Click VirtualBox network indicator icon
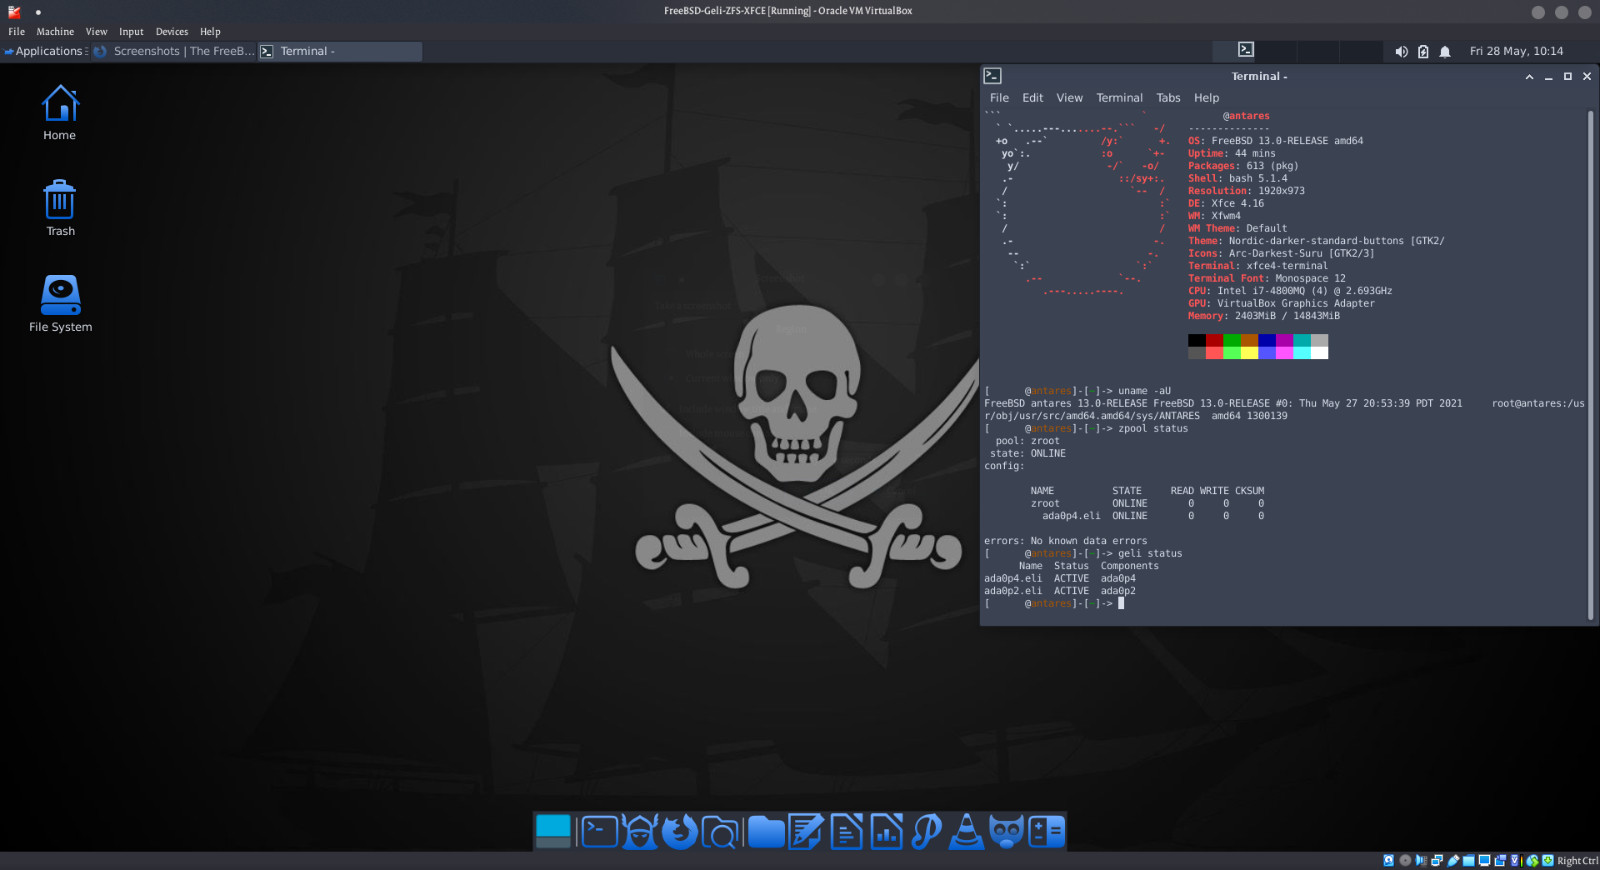The width and height of the screenshot is (1600, 870). tap(1437, 860)
